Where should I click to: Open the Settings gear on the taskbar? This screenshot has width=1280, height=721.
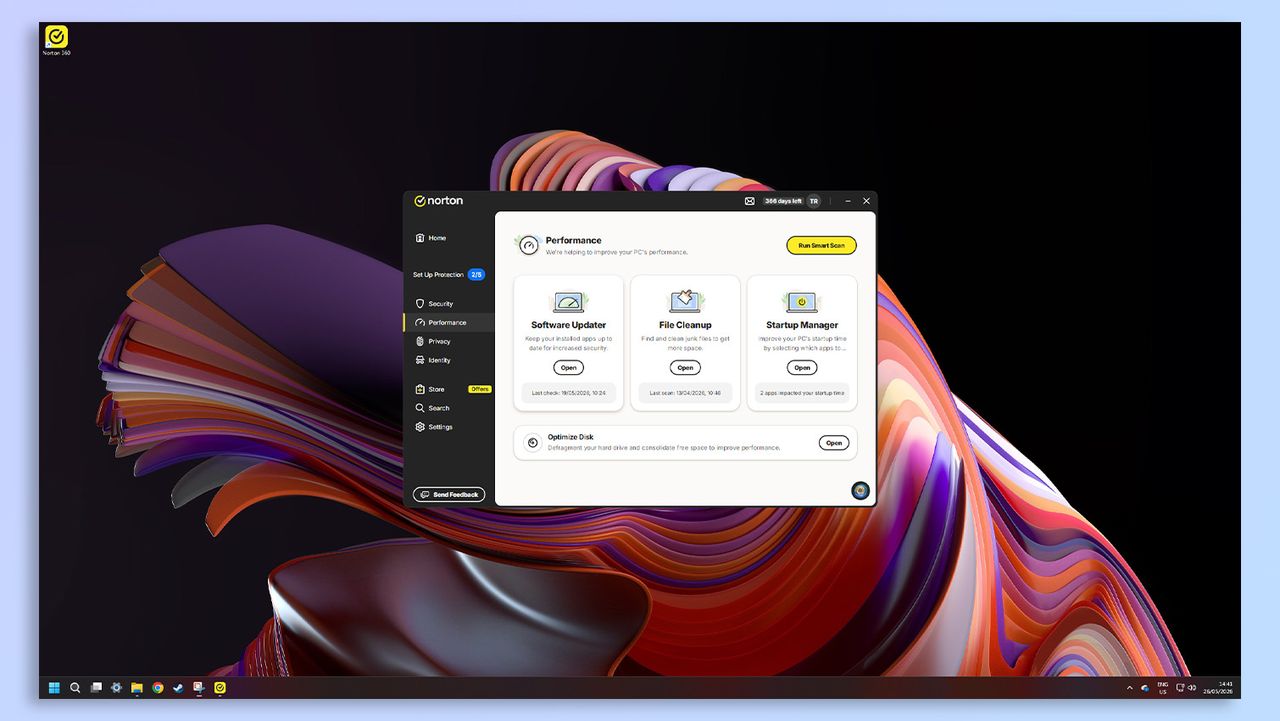[117, 687]
